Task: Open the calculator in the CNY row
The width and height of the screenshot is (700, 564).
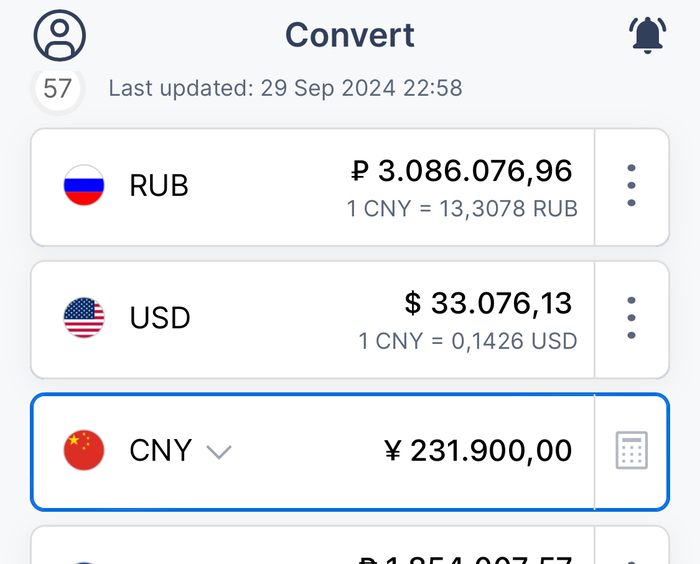Action: point(631,451)
